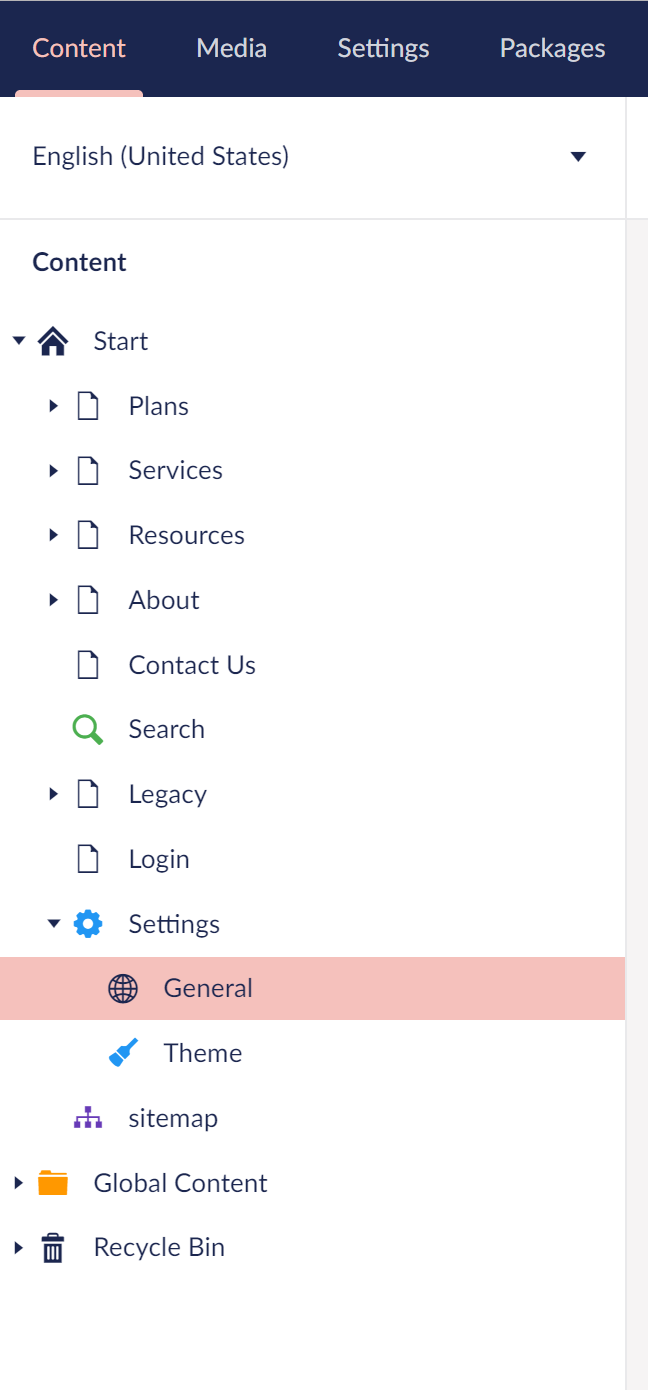Expand the Legacy node arrow
Screen dimensions: 648x1390
pyautogui.click(x=54, y=794)
